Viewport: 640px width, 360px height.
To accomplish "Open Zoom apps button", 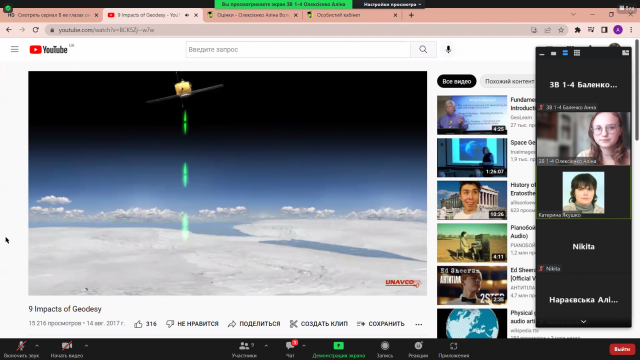I will [x=453, y=349].
